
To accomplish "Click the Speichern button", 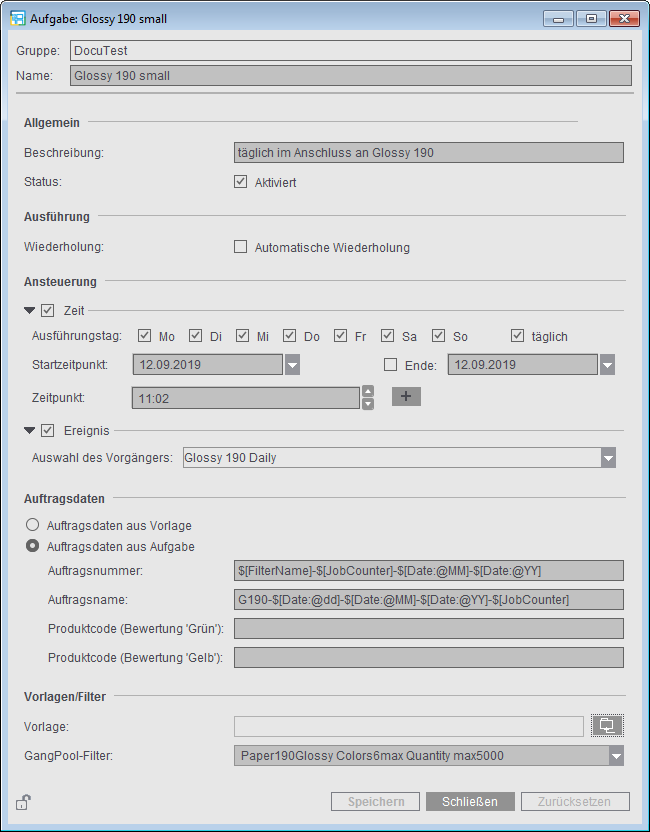I will [x=376, y=801].
